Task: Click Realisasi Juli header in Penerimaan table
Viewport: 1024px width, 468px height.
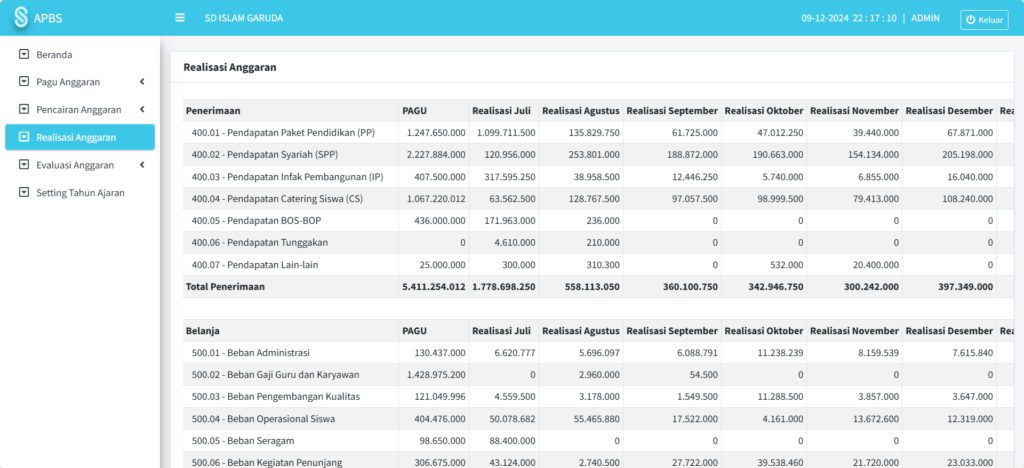Action: coord(502,111)
